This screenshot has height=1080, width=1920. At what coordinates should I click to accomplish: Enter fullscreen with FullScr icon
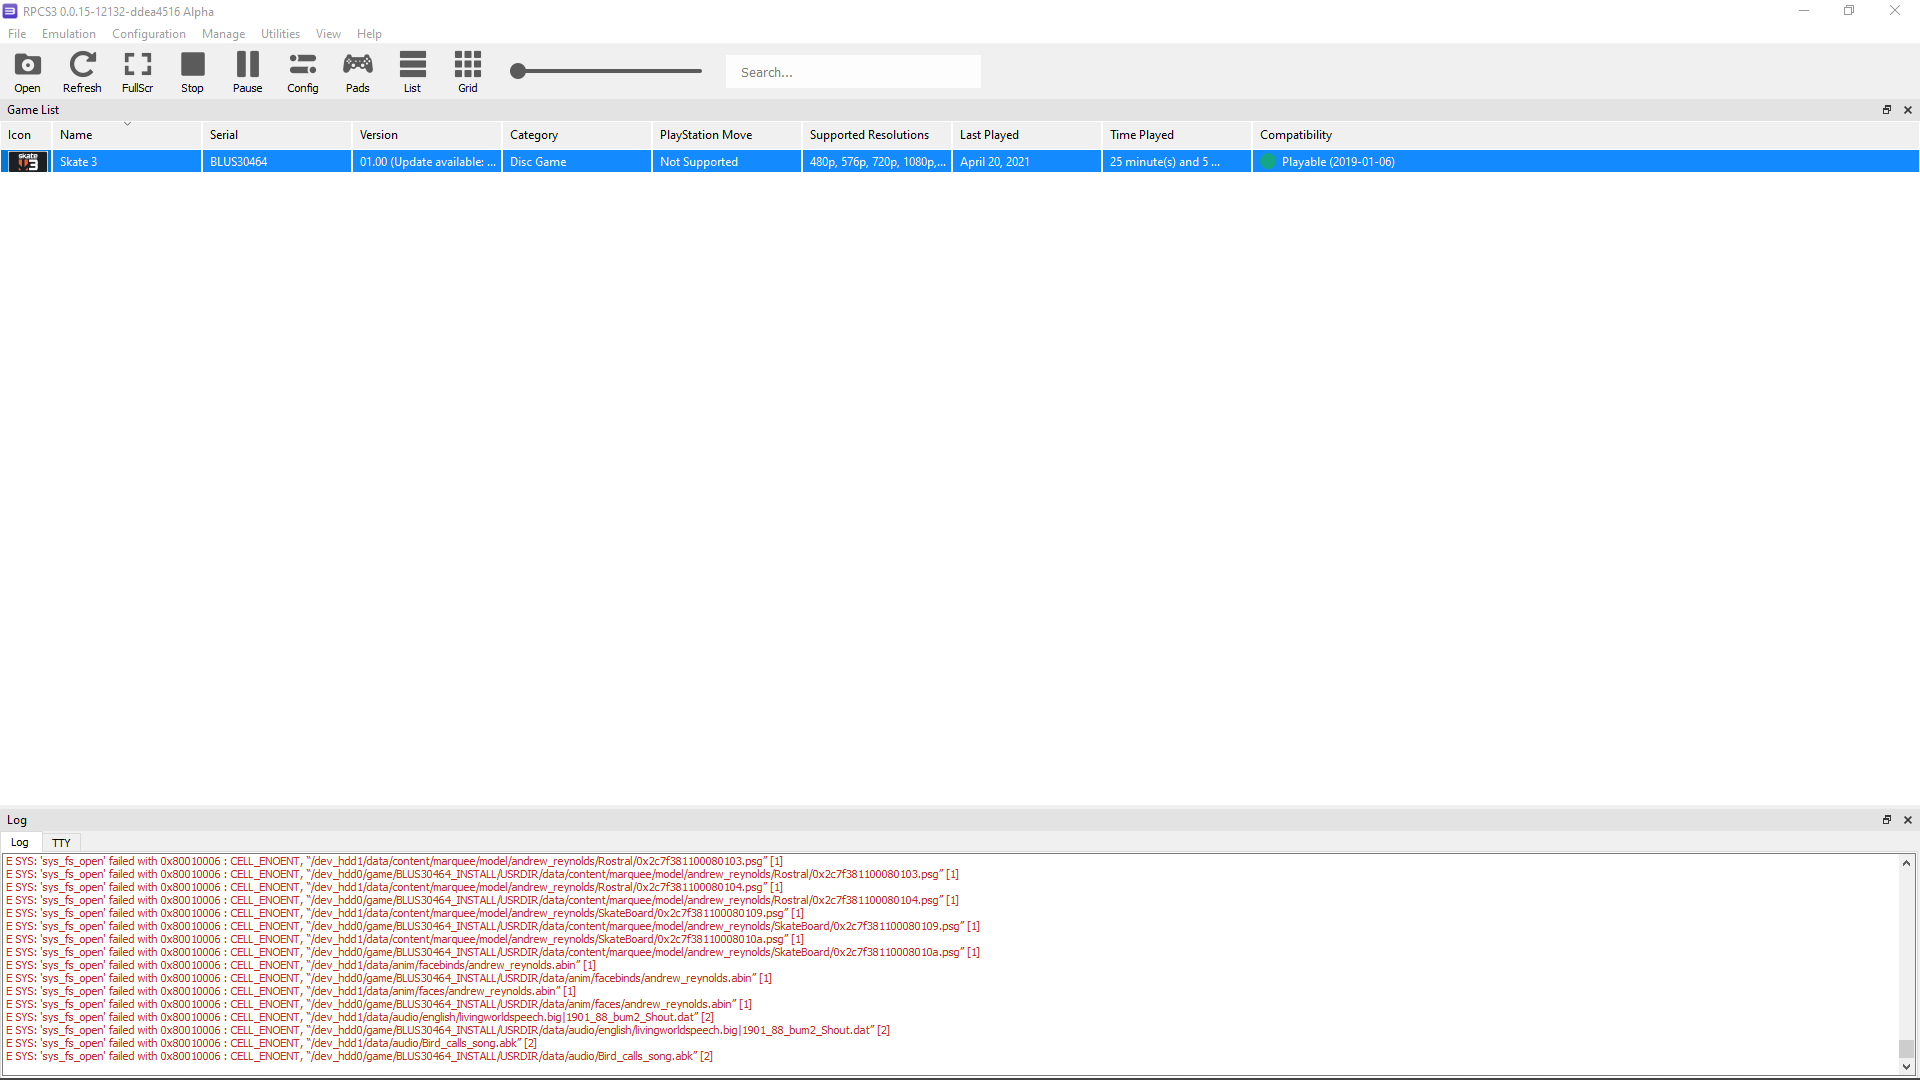tap(137, 71)
